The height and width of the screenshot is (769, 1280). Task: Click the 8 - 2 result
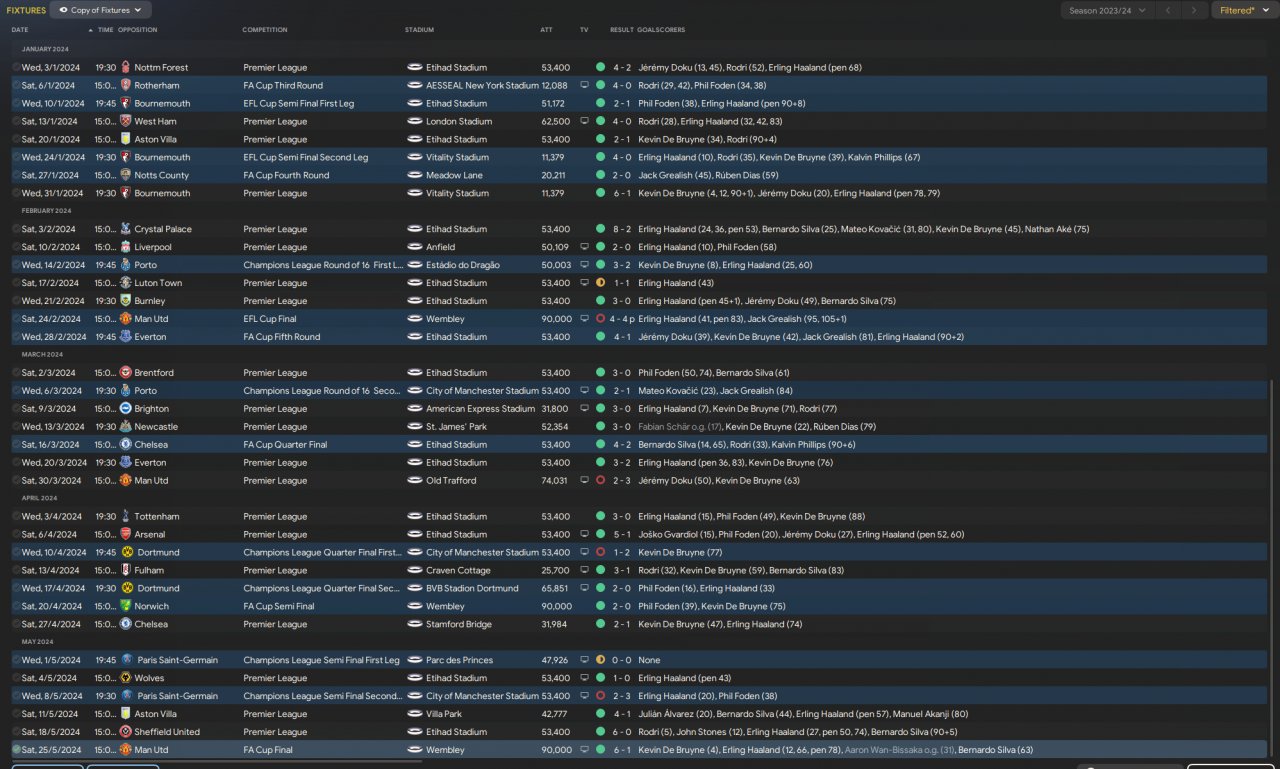pos(621,229)
